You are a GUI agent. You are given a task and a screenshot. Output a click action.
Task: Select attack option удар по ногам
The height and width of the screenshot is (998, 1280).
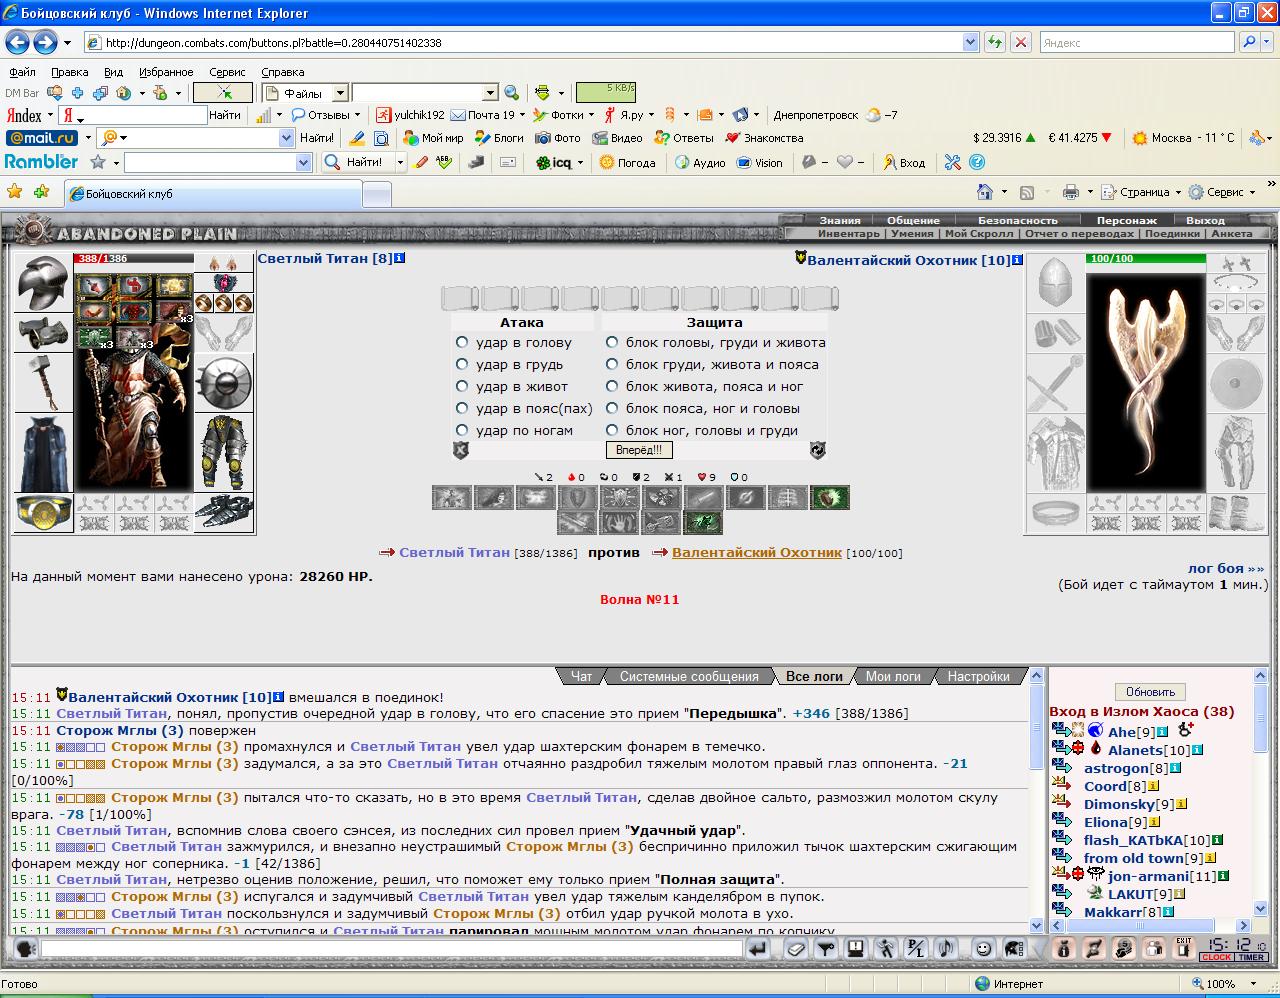(x=462, y=430)
